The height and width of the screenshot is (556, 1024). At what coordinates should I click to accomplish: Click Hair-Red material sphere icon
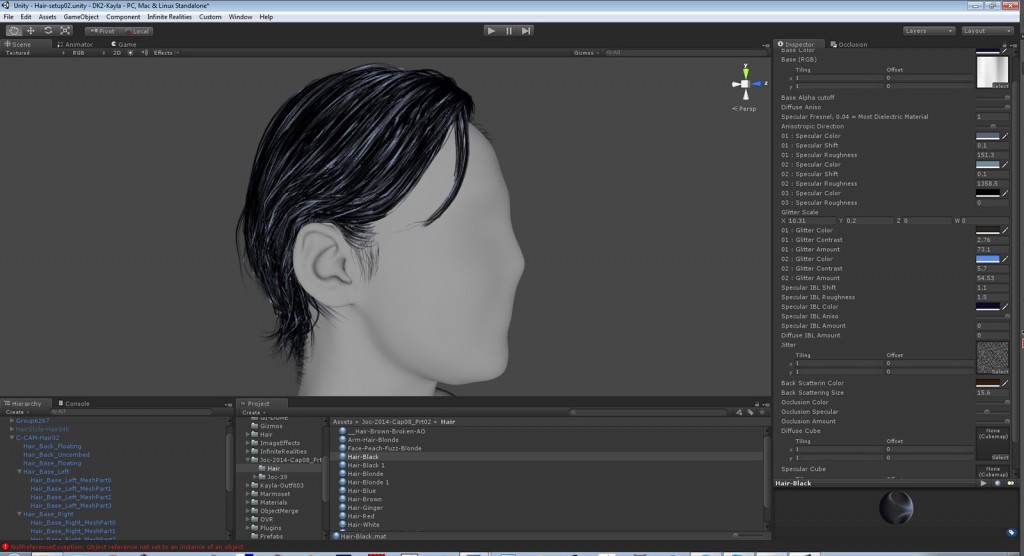[x=342, y=516]
